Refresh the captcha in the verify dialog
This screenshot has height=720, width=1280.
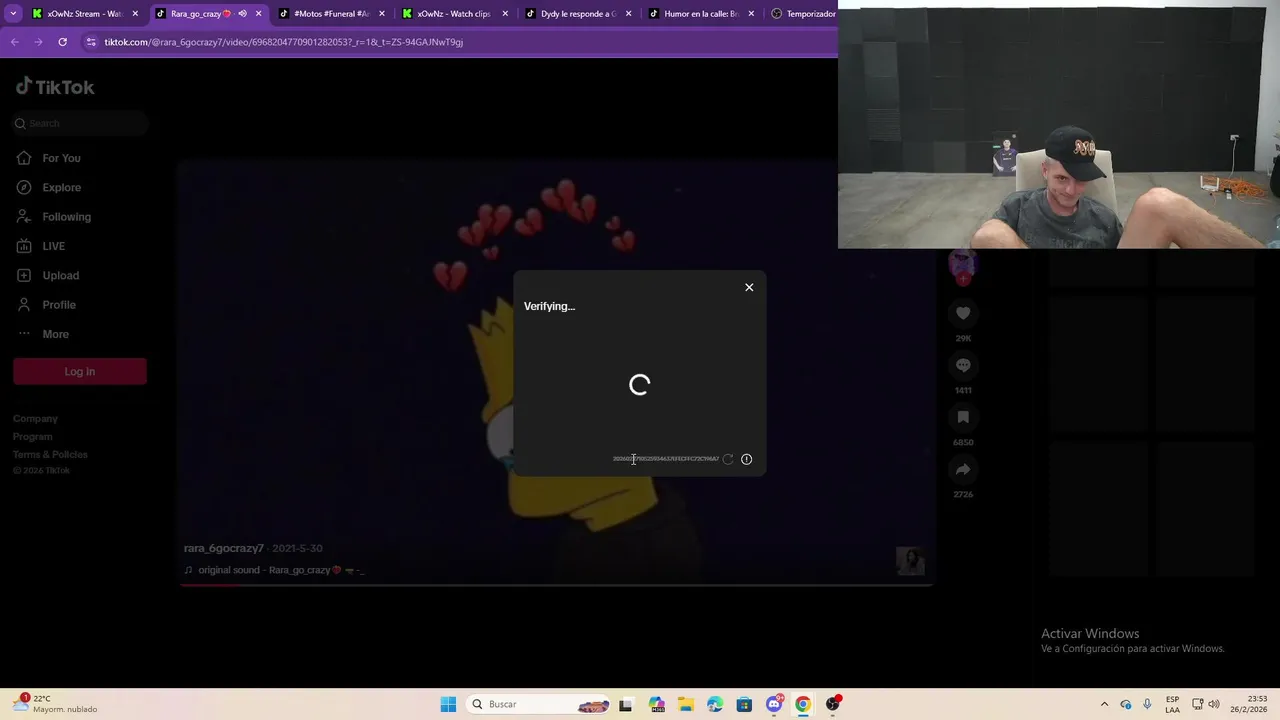pyautogui.click(x=728, y=459)
